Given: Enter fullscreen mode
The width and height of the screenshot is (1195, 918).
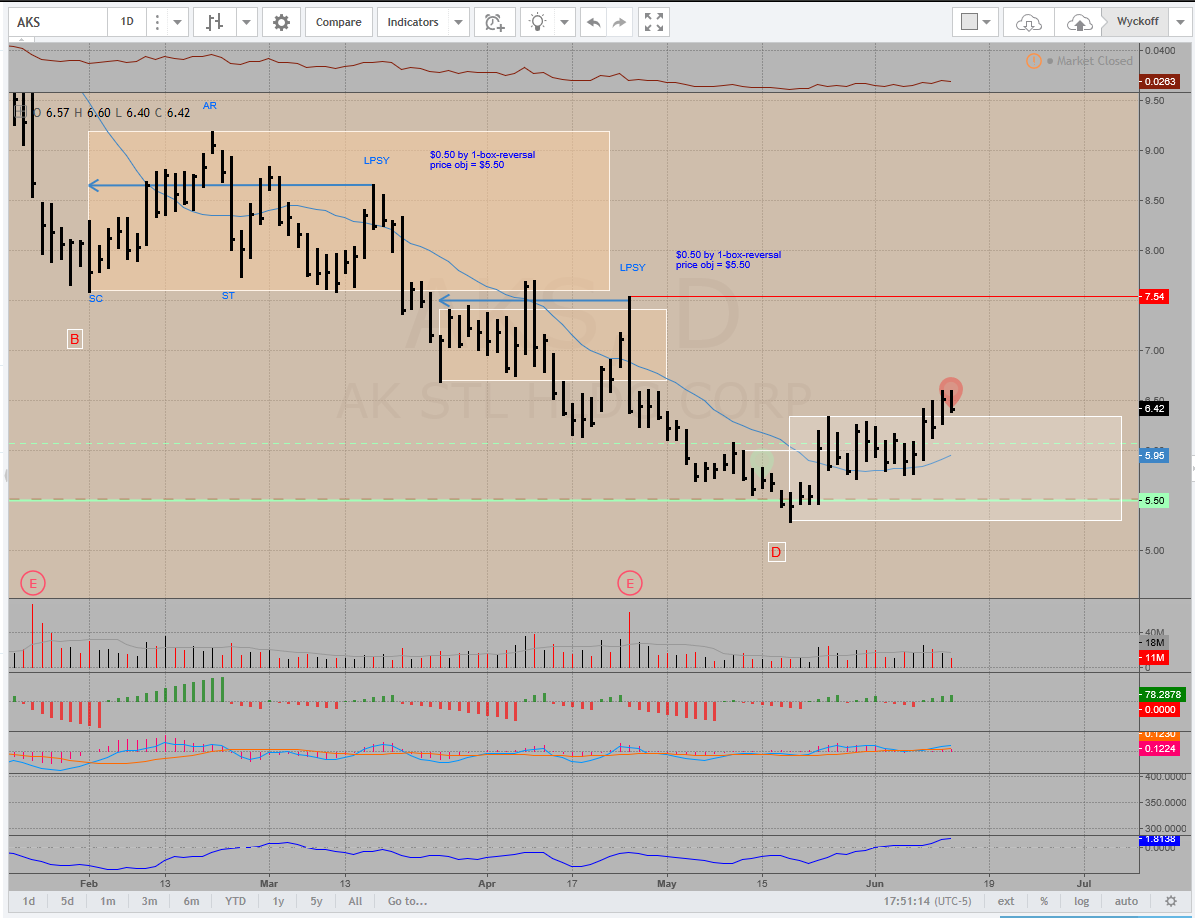Looking at the screenshot, I should (653, 22).
